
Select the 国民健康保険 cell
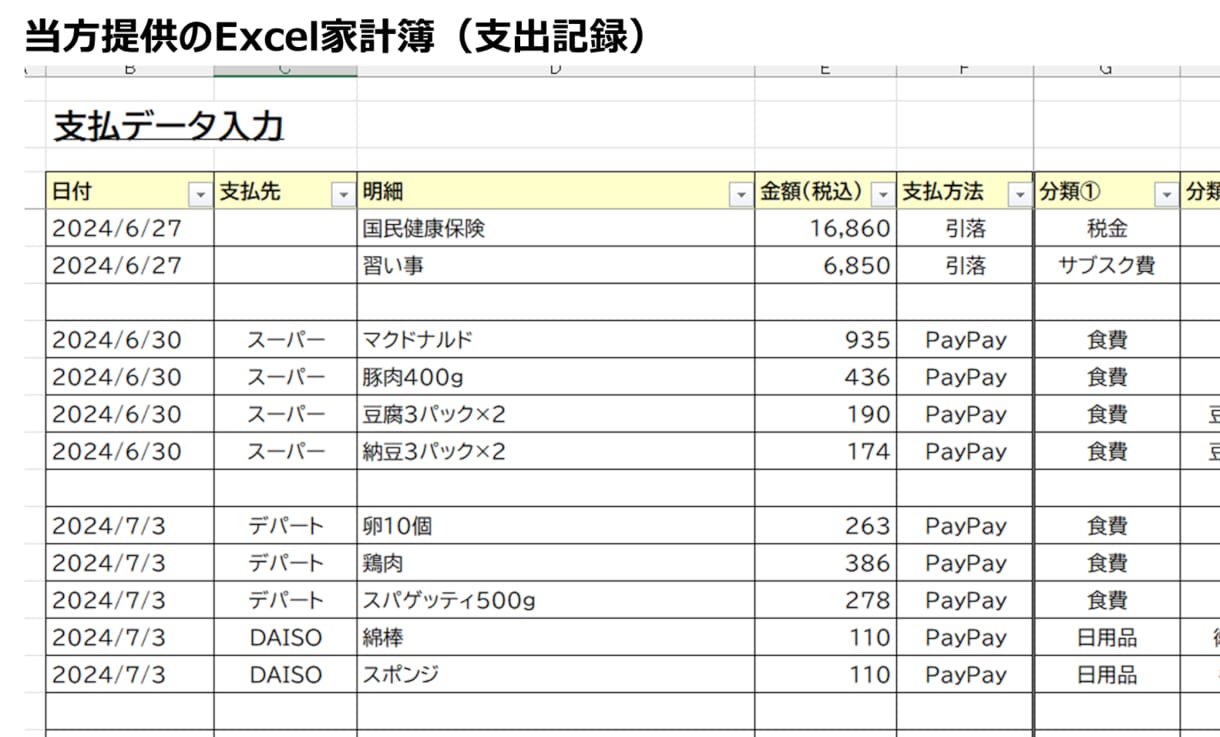pos(556,229)
